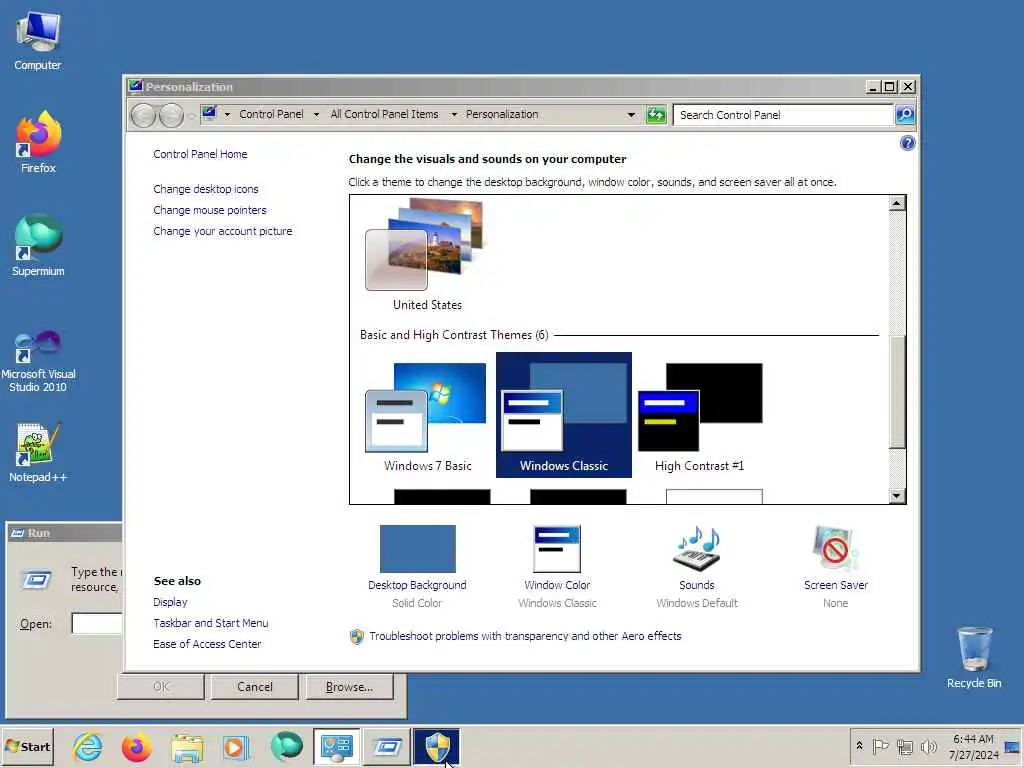This screenshot has width=1024, height=768.
Task: Expand the breadcrumb root dropdown arrow
Action: click(x=227, y=114)
